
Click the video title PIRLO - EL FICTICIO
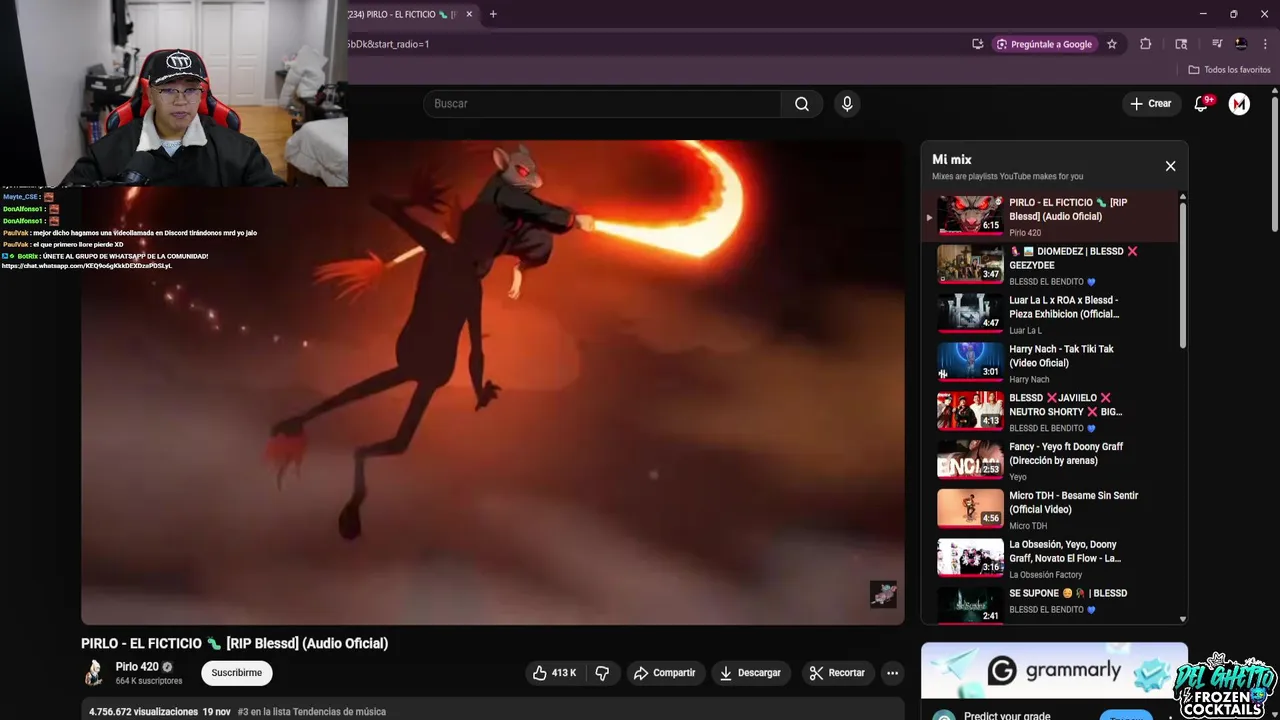coord(235,643)
